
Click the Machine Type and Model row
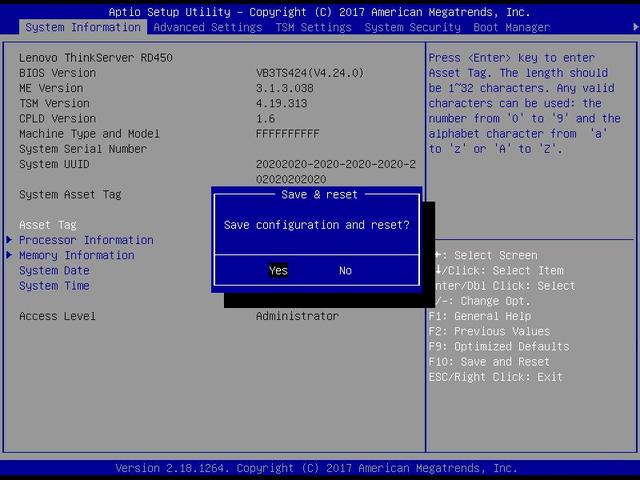(x=89, y=134)
